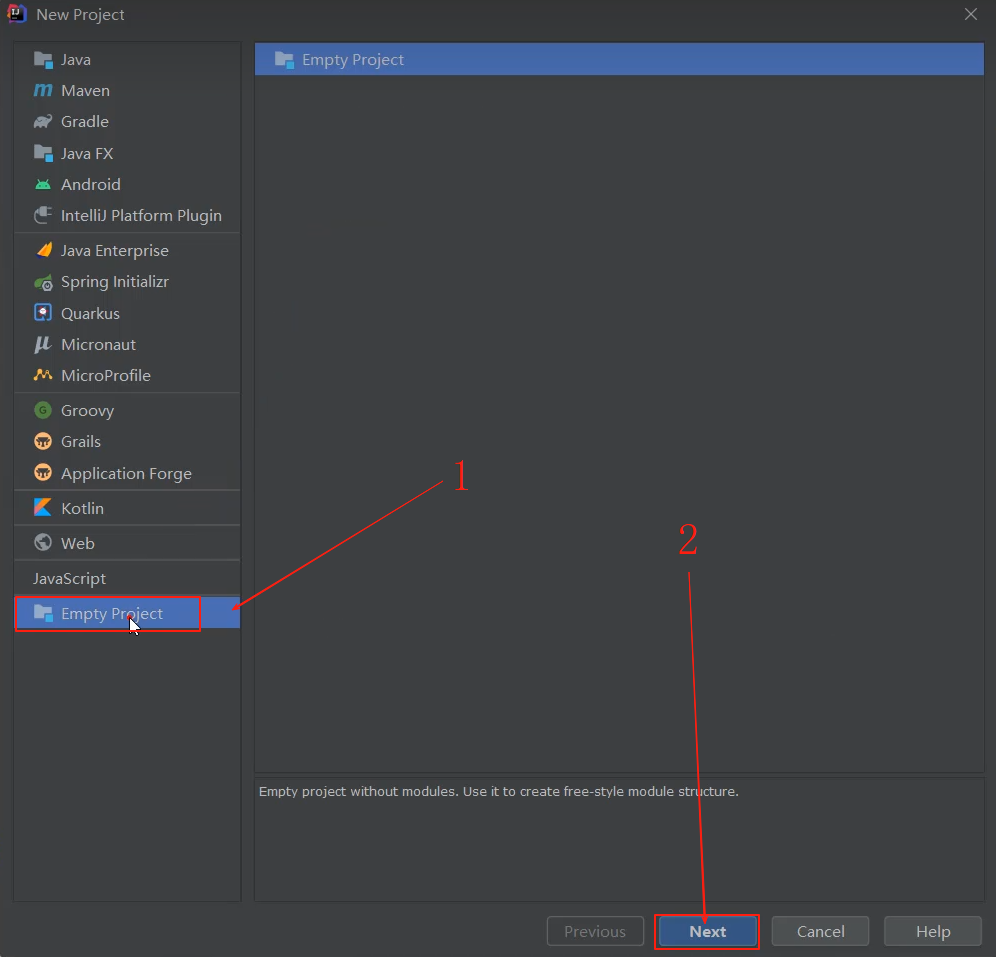Viewport: 996px width, 957px height.
Task: Select Application Forge entry
Action: [x=127, y=473]
